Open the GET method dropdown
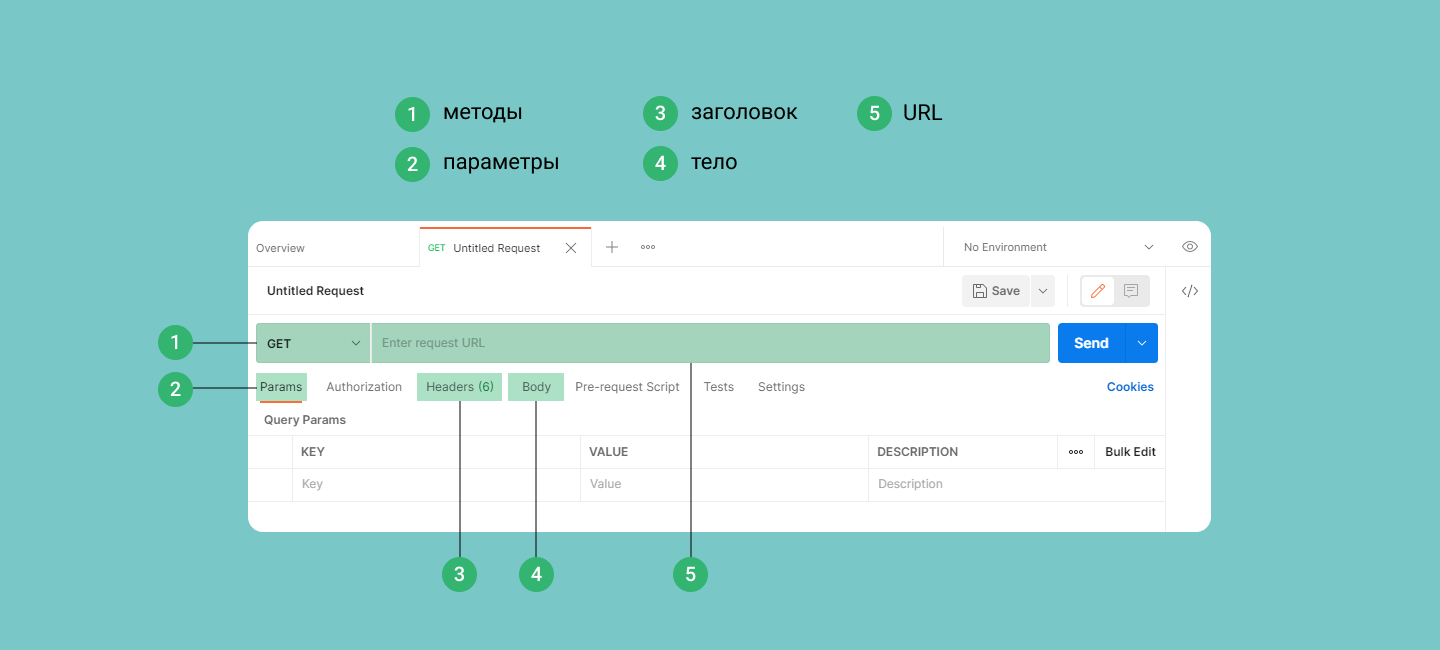The width and height of the screenshot is (1440, 650). (313, 343)
